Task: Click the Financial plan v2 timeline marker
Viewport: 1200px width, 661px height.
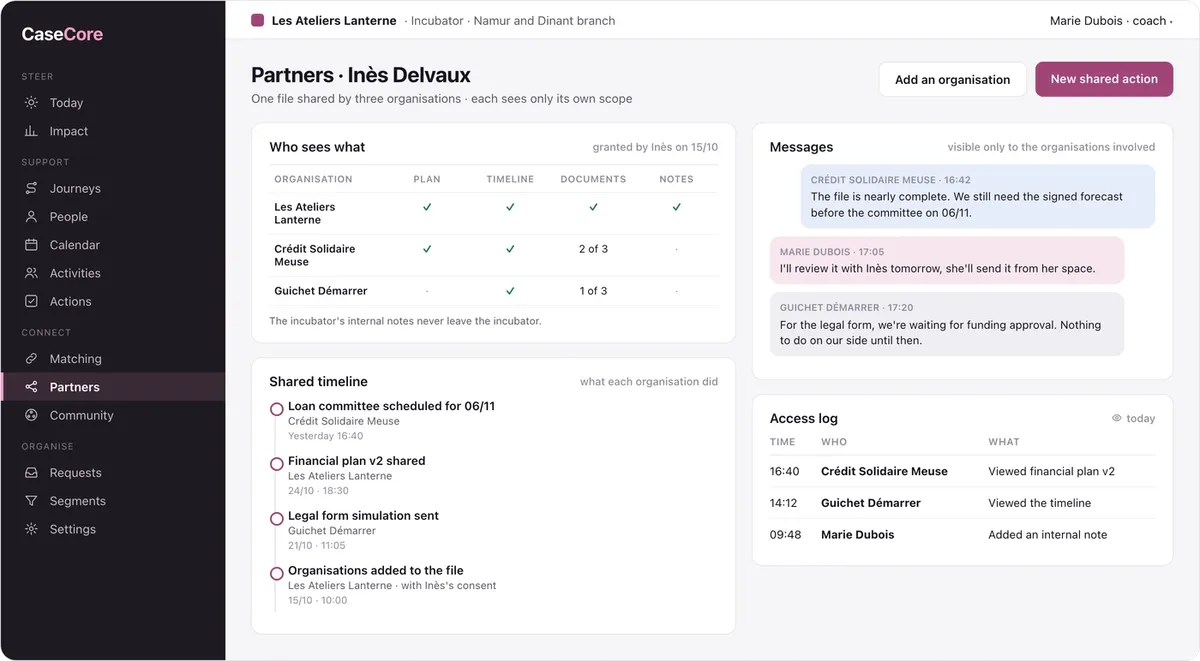Action: (x=277, y=464)
